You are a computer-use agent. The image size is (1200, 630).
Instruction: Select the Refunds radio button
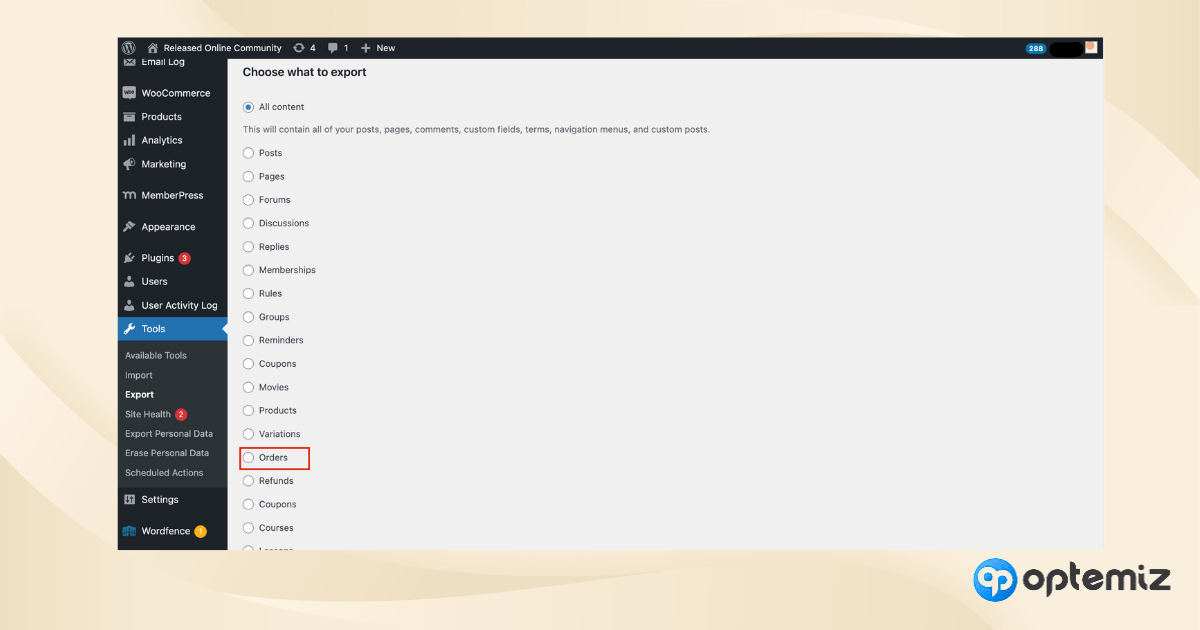tap(249, 481)
